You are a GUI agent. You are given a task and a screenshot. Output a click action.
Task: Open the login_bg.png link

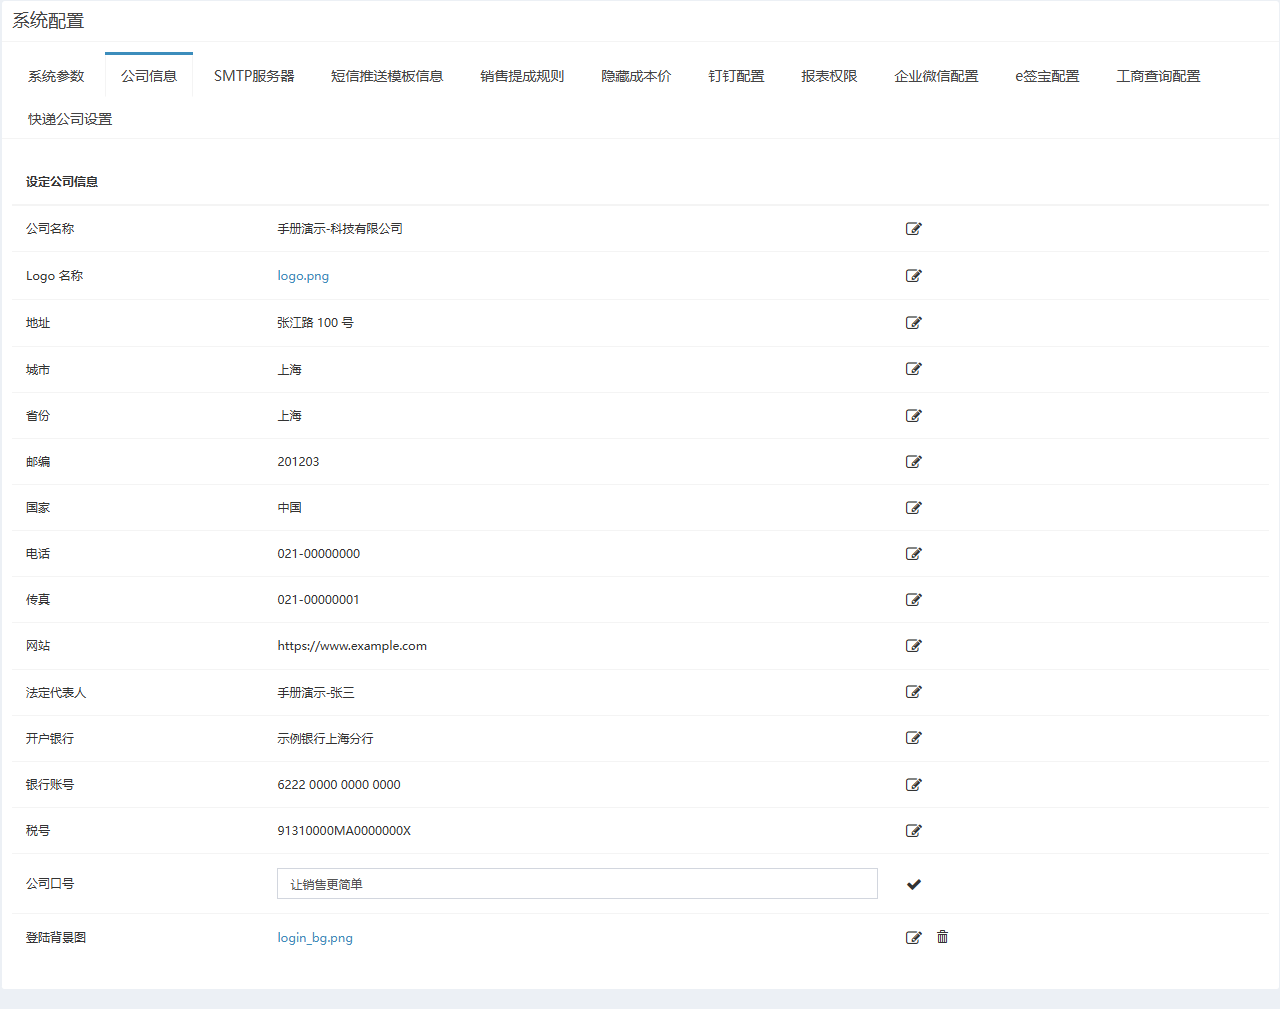pos(315,938)
